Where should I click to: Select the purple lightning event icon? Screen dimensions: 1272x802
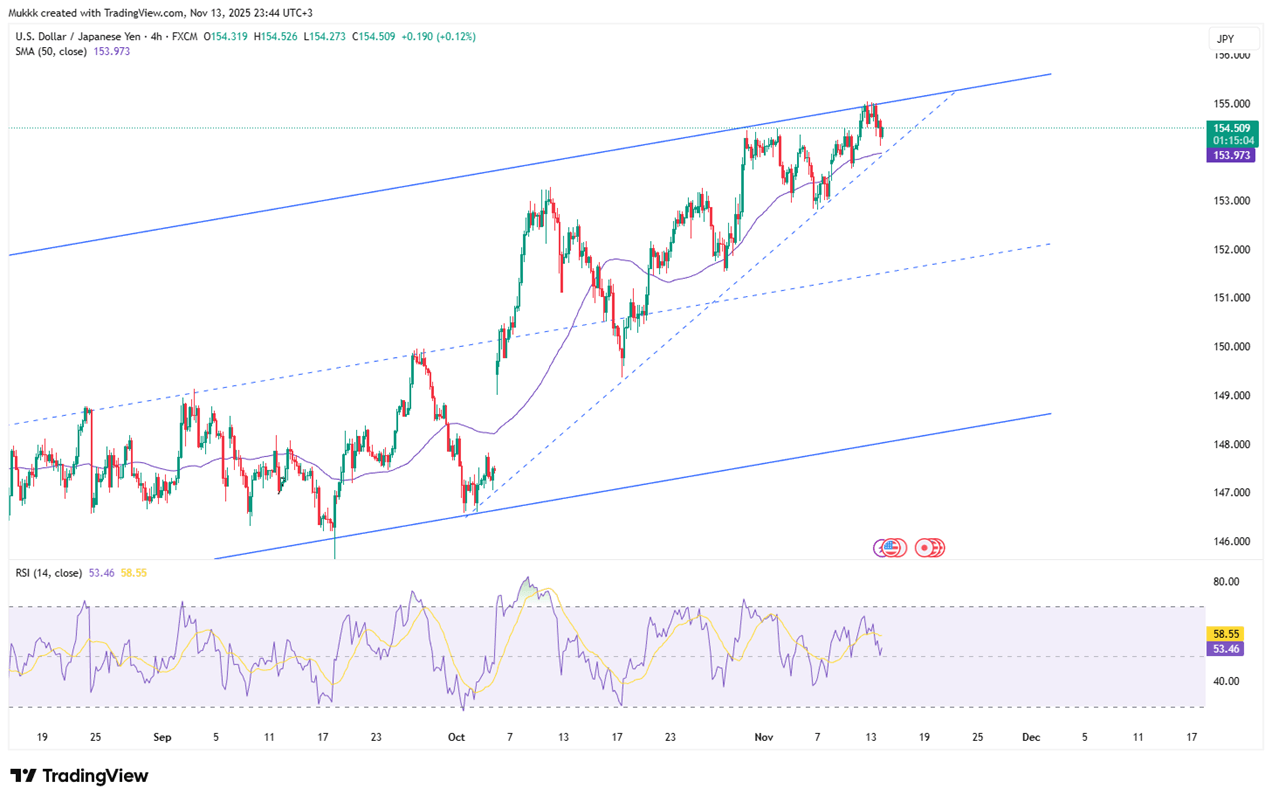tap(882, 547)
